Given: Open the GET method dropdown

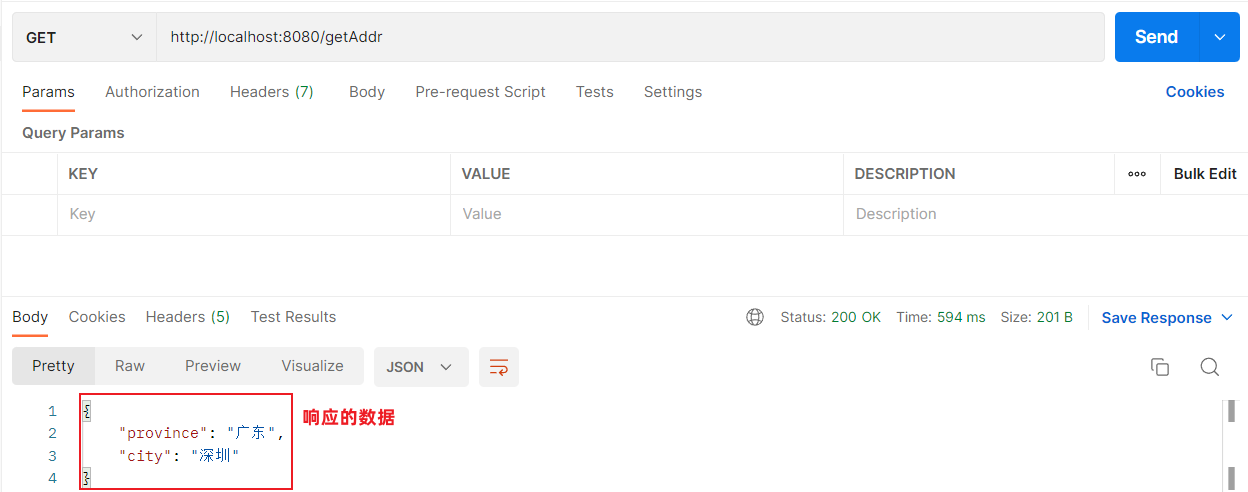Looking at the screenshot, I should pyautogui.click(x=84, y=38).
